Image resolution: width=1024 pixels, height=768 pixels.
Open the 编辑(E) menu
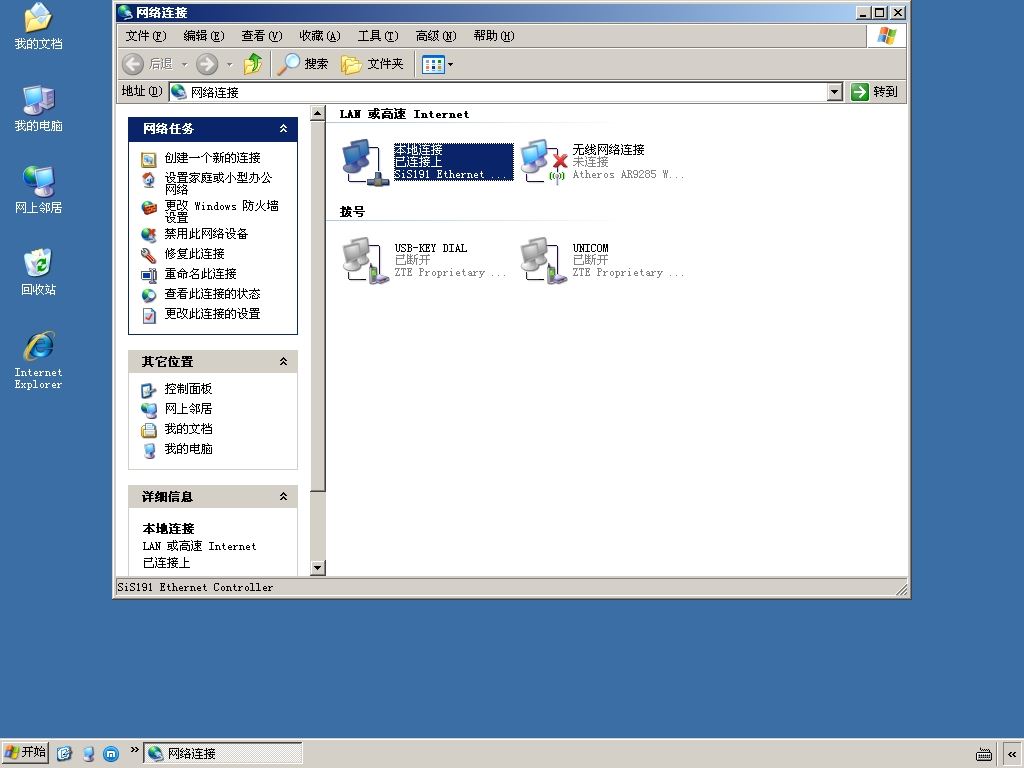coord(204,36)
